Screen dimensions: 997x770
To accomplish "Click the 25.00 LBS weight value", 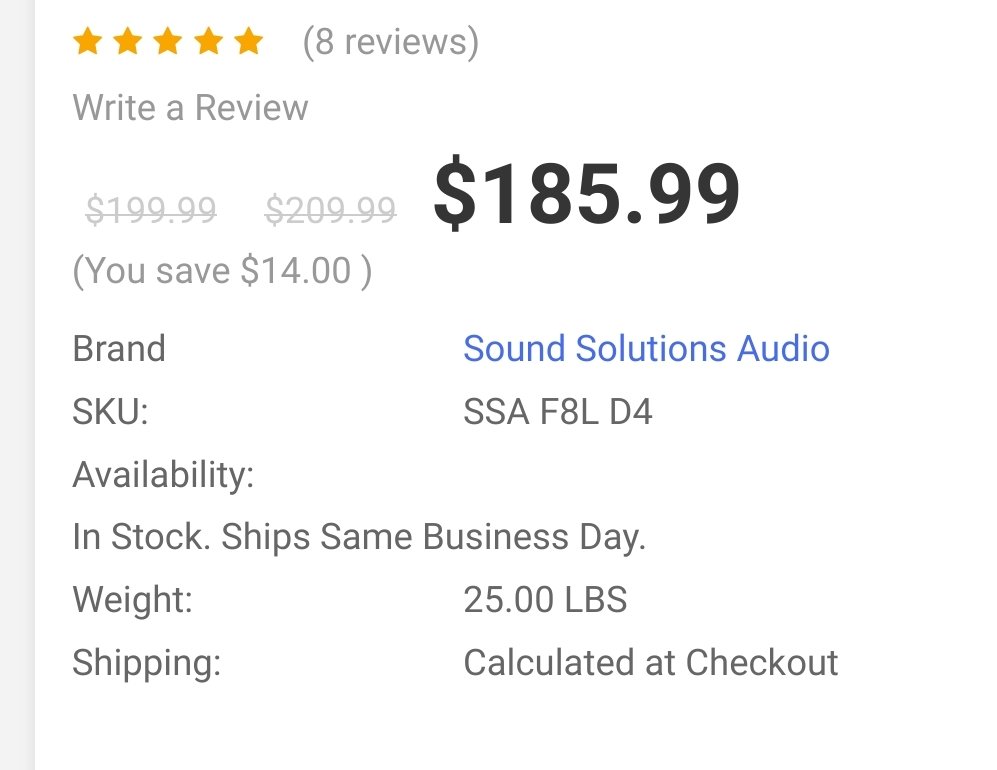I will [x=545, y=600].
